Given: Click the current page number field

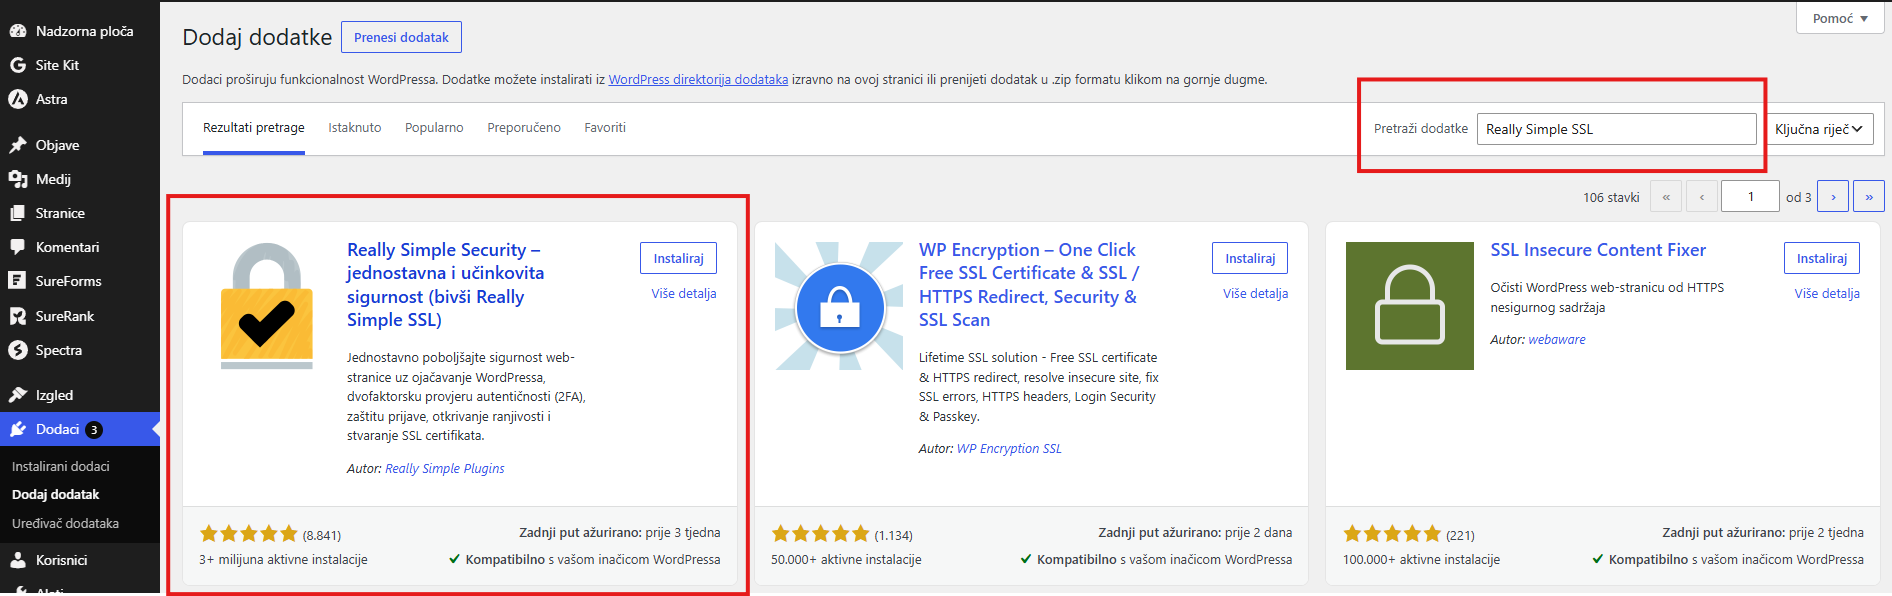Looking at the screenshot, I should [x=1750, y=196].
